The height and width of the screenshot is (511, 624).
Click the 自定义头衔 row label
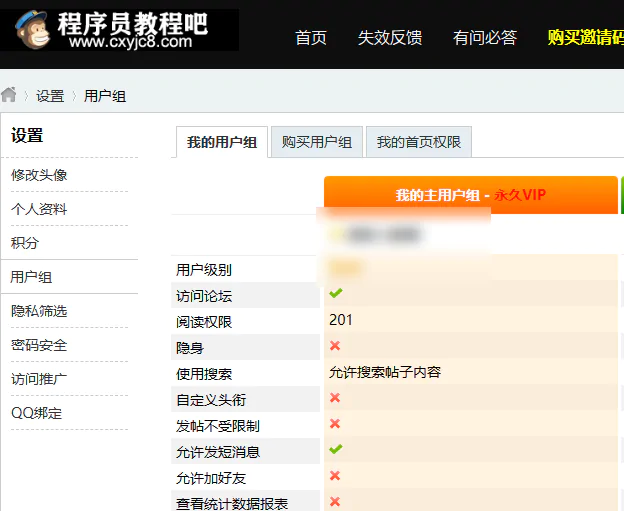tap(211, 400)
